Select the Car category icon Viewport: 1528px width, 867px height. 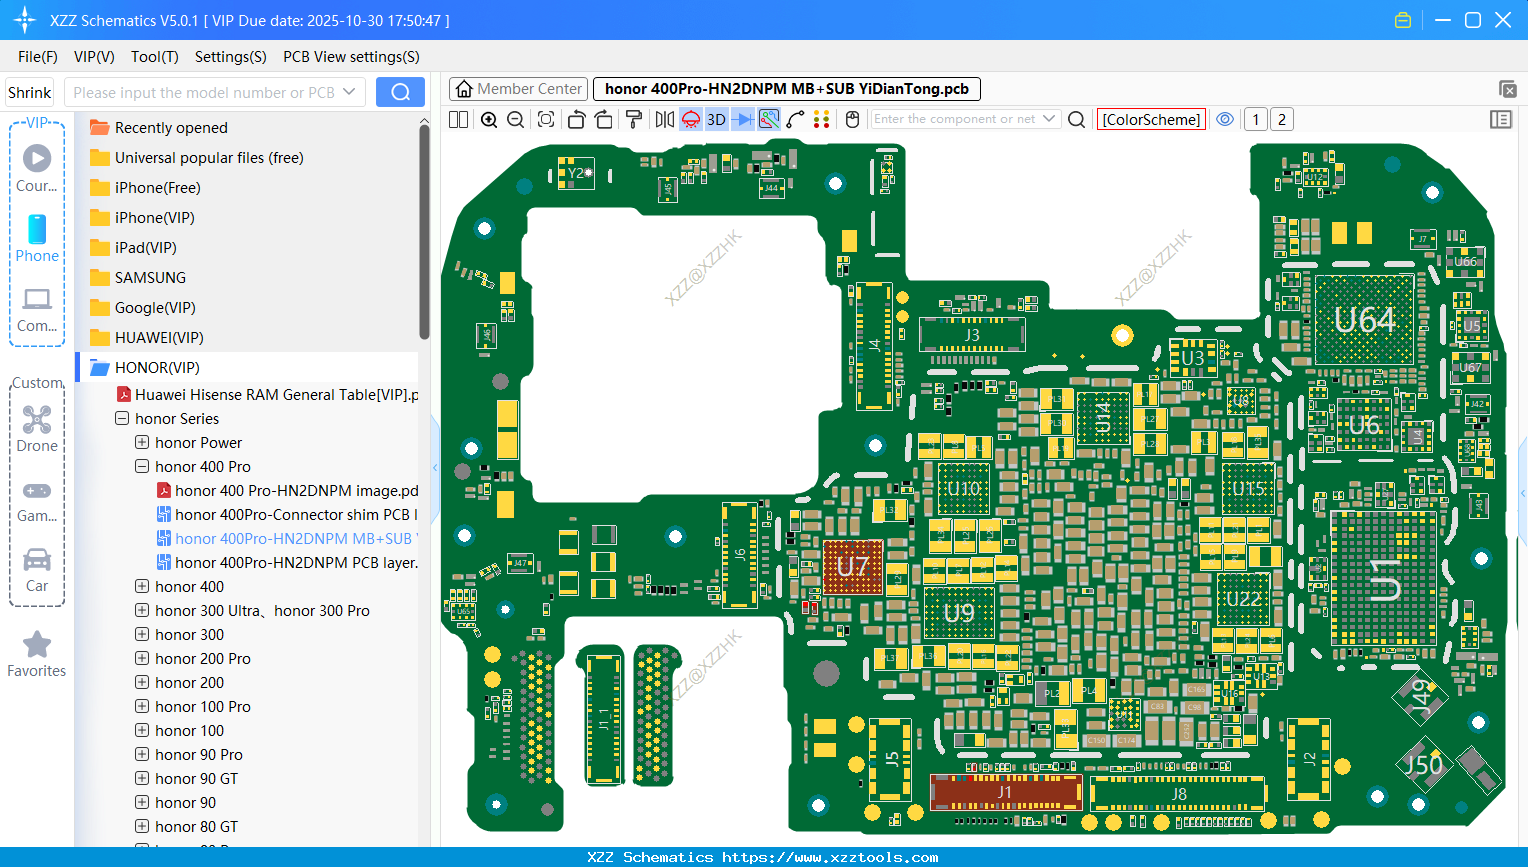tap(37, 570)
